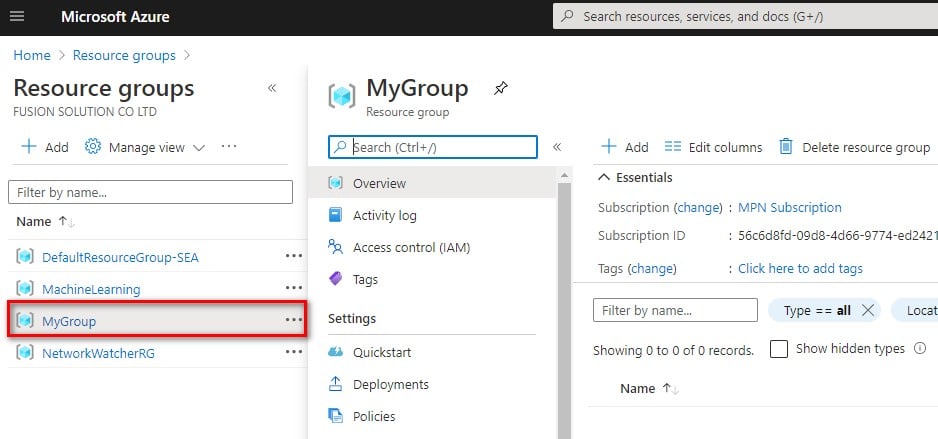
Task: Add a new resource group
Action: pos(45,147)
